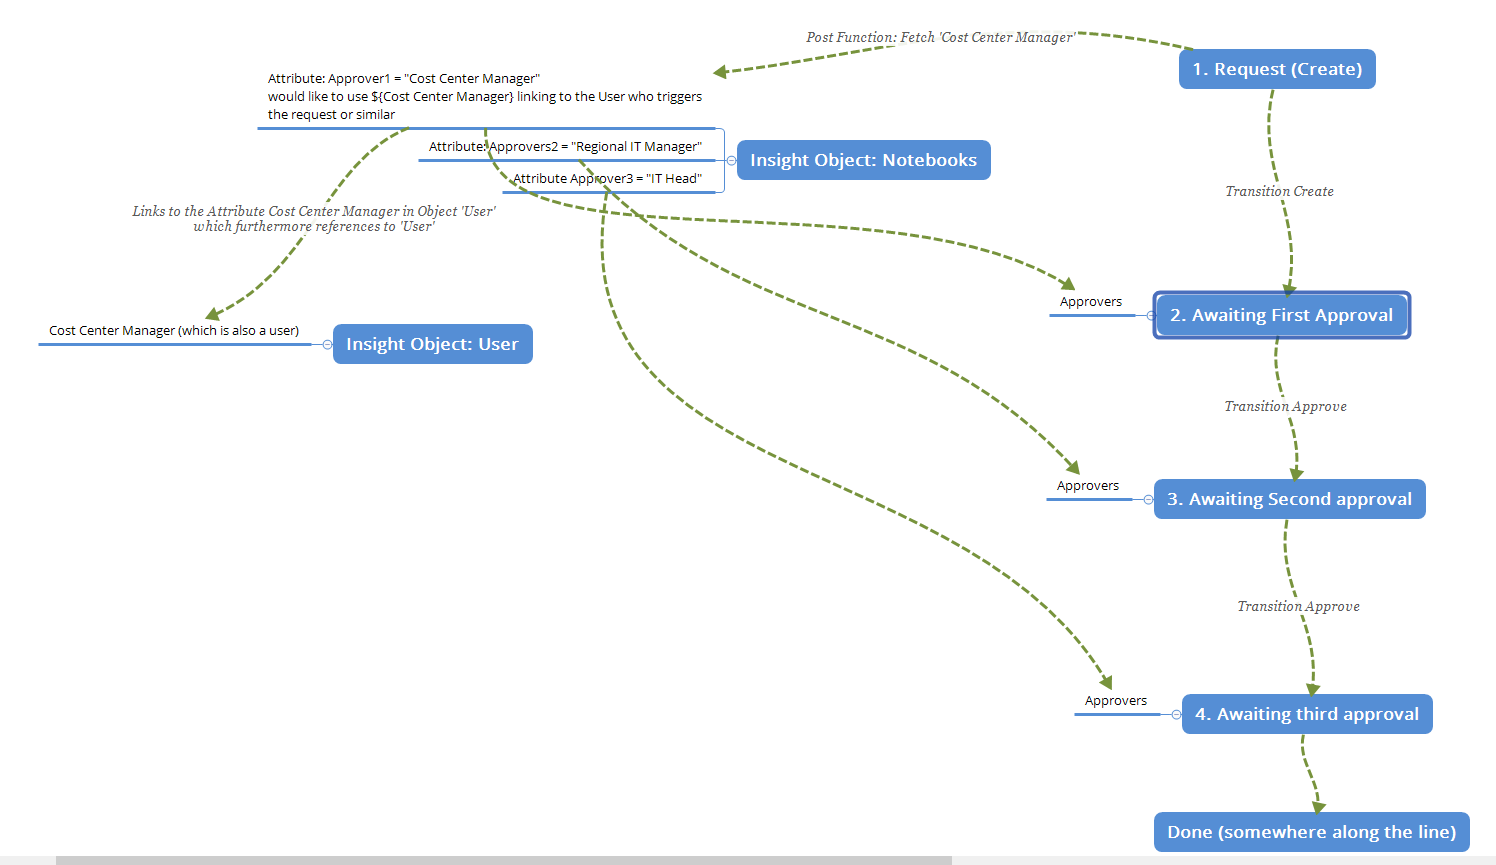This screenshot has width=1496, height=865.
Task: Select the Approvers subtopic of Awaiting Second approval
Action: click(x=1088, y=486)
